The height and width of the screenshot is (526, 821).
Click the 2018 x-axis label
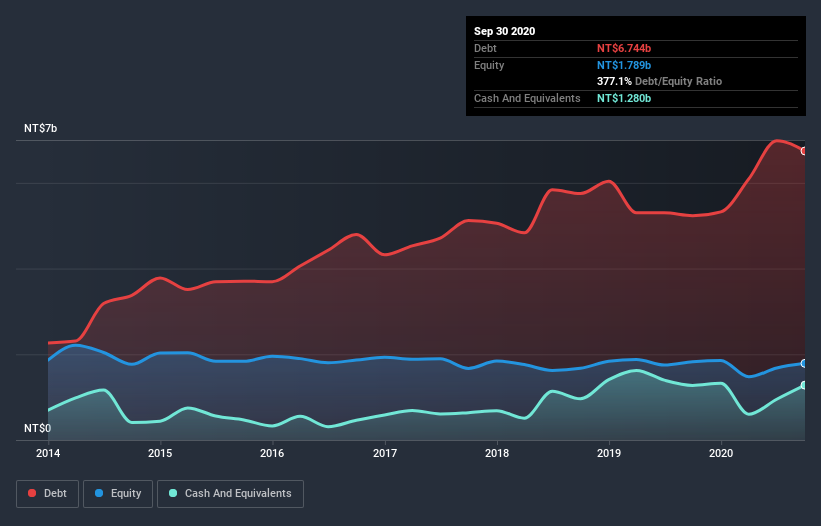(497, 453)
